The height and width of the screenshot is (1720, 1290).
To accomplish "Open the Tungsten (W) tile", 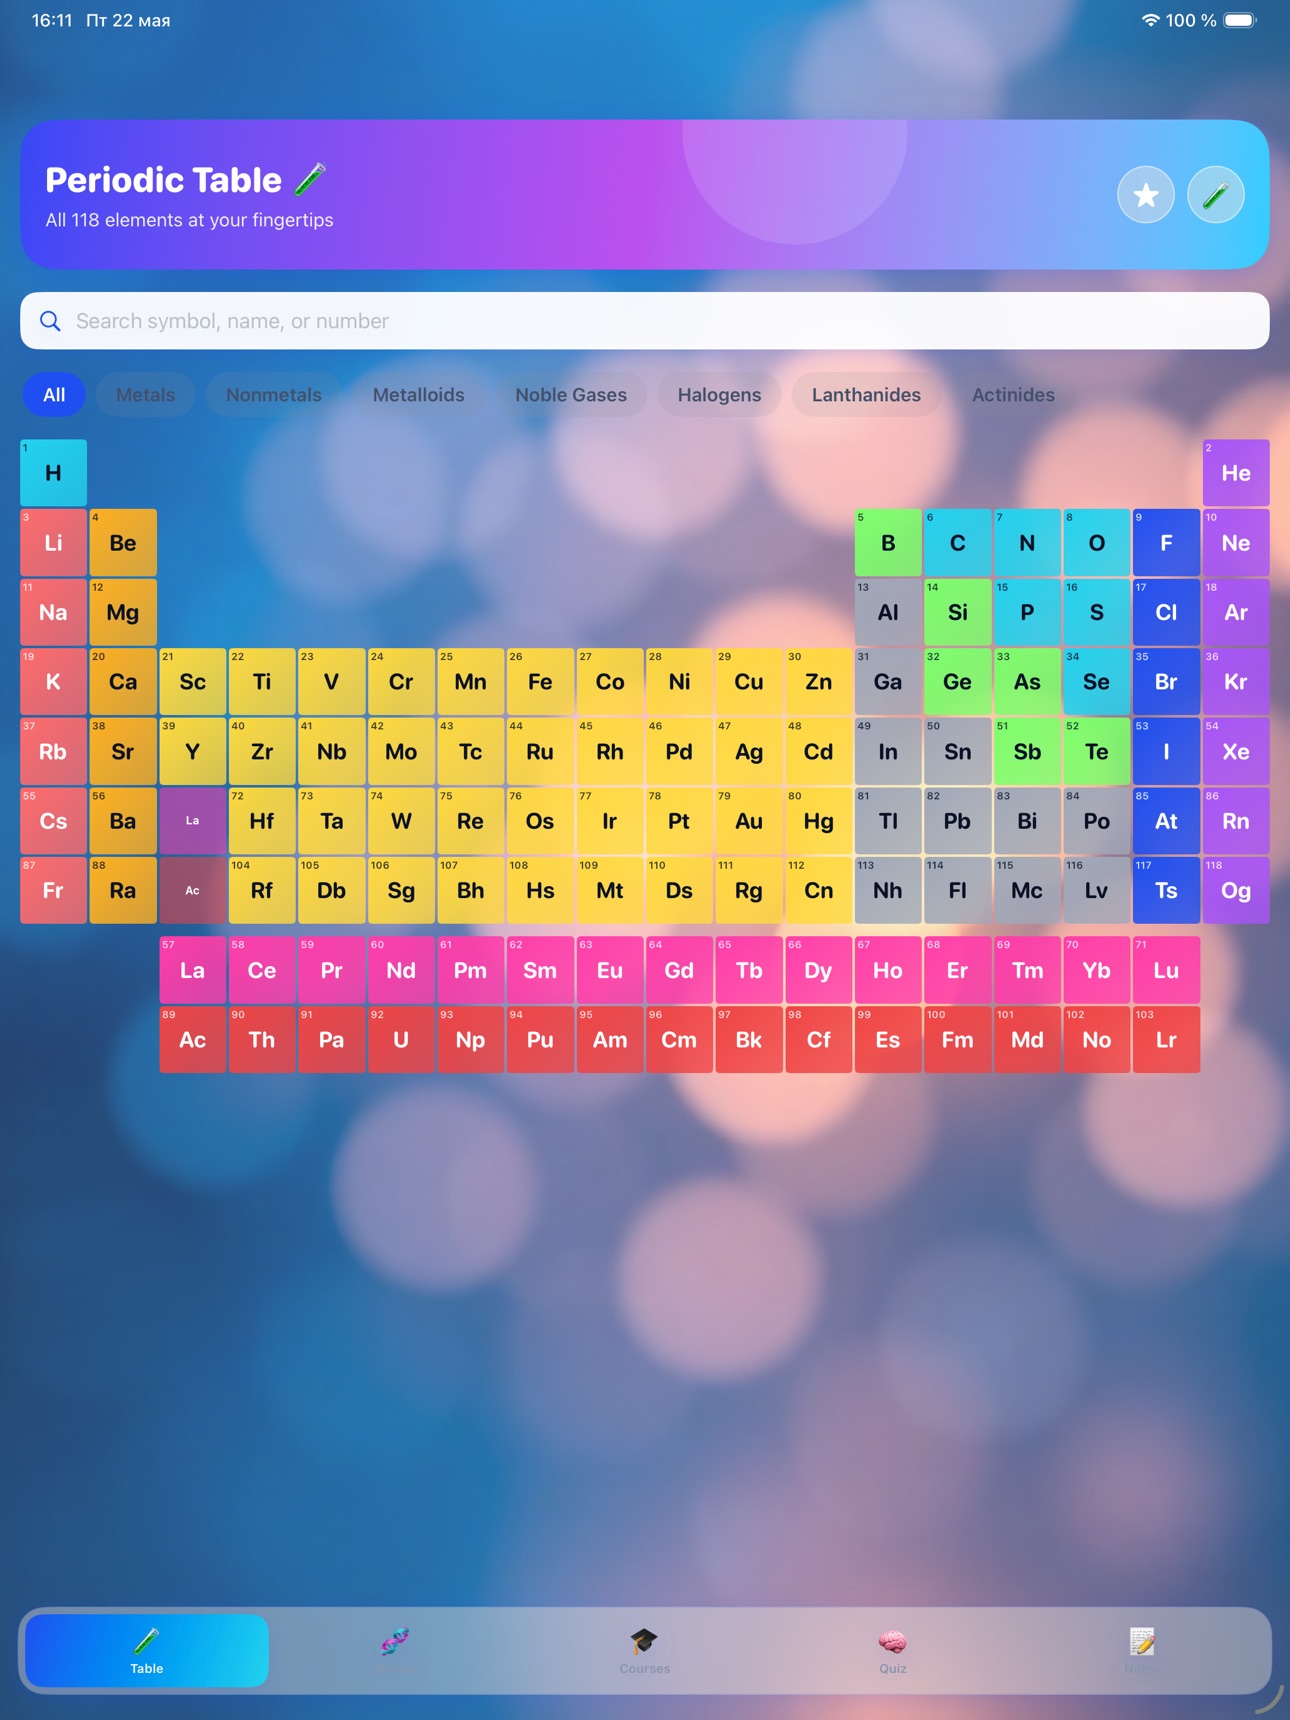I will [401, 821].
